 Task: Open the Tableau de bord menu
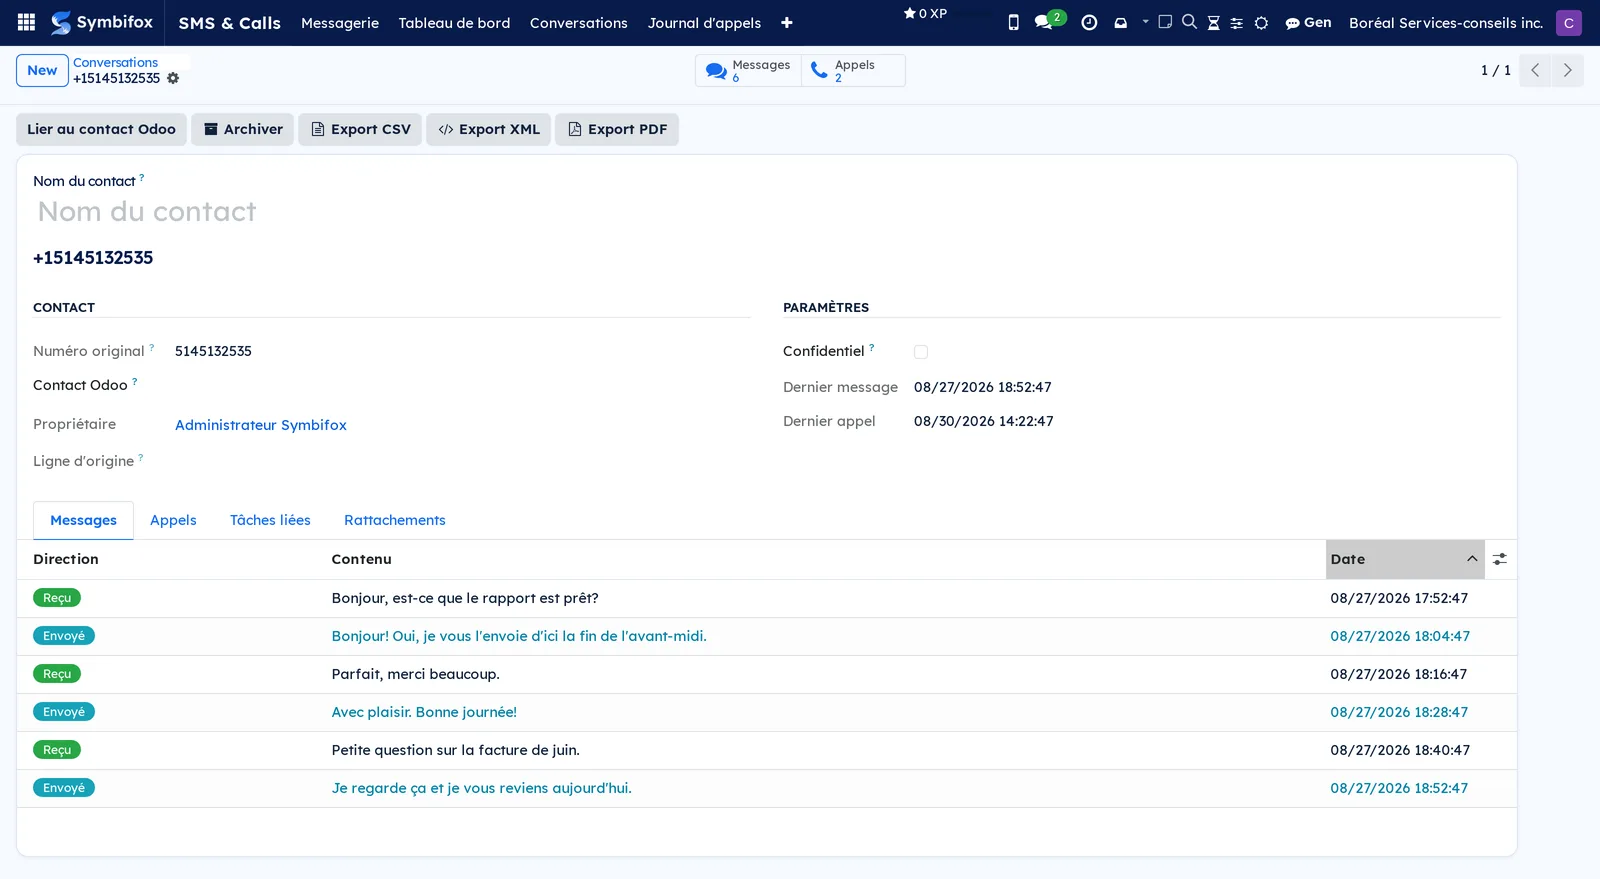(454, 22)
